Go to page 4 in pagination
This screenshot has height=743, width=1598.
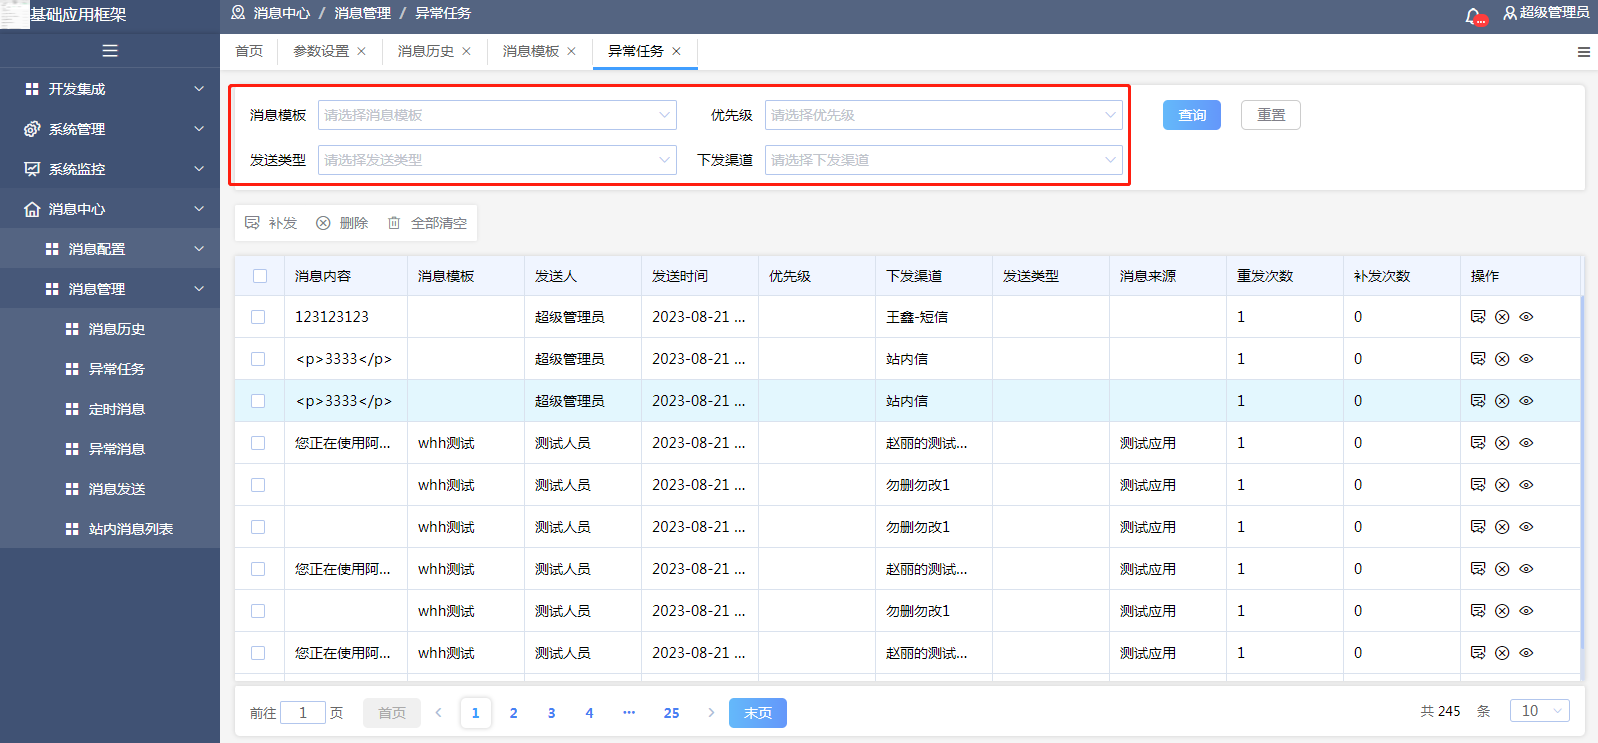590,713
